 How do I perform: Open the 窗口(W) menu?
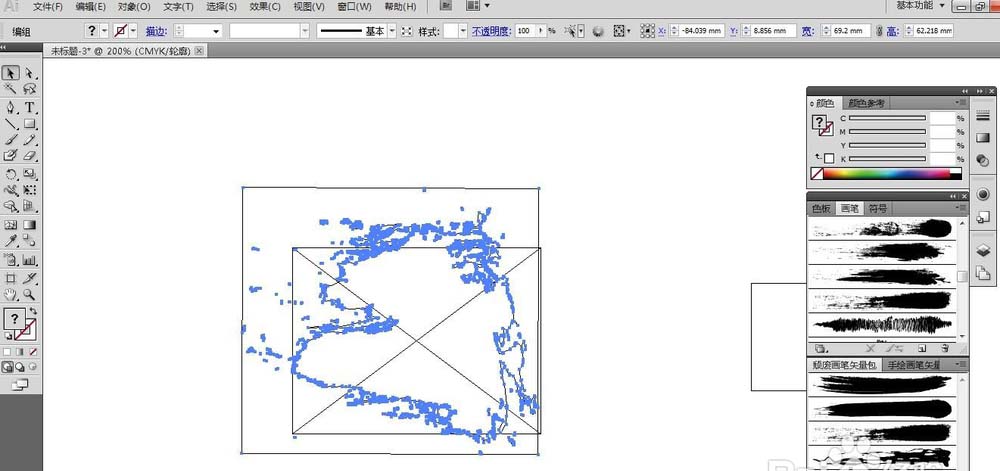click(355, 6)
